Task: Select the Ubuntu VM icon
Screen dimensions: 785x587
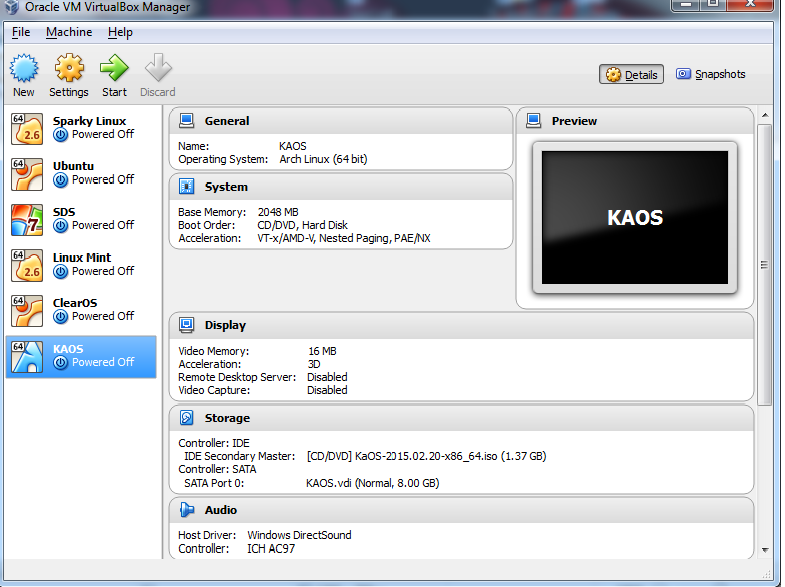Action: pyautogui.click(x=27, y=174)
